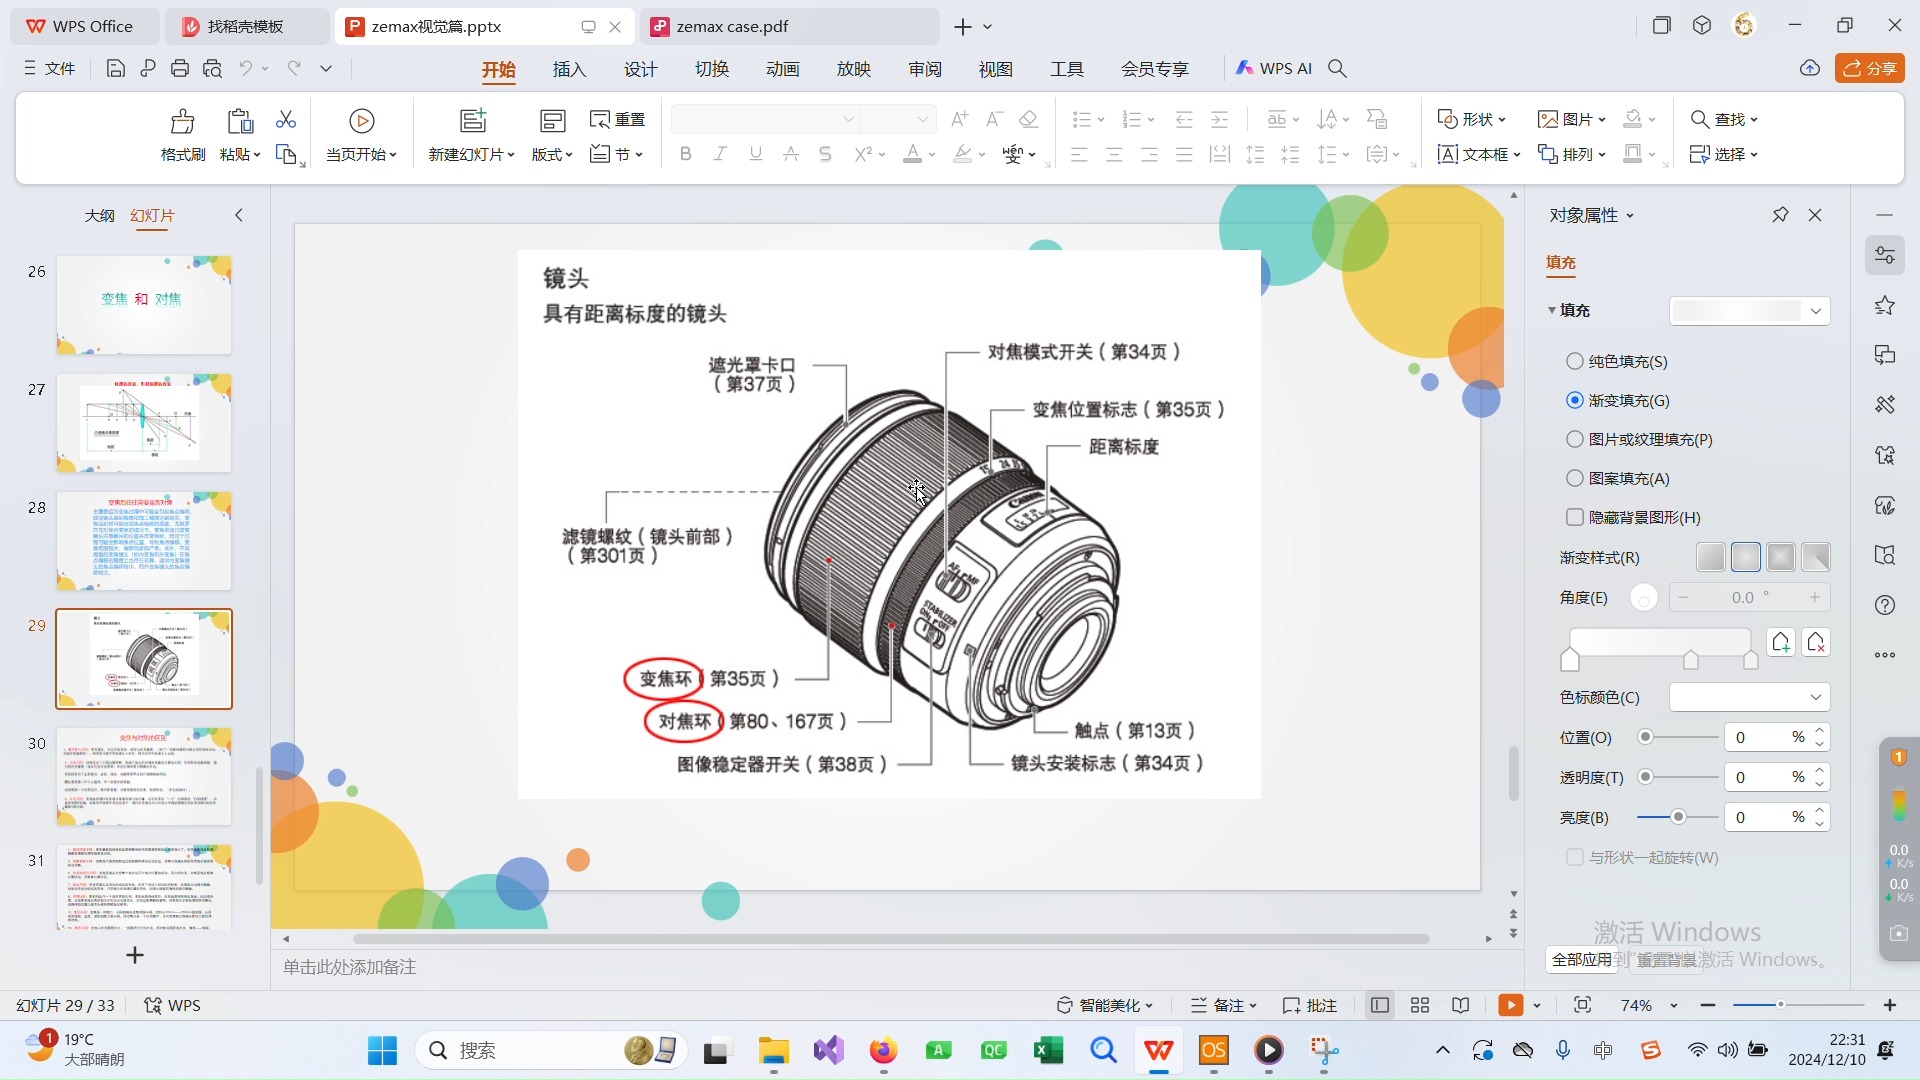
Task: Click Smart Beautify (智能美化) button
Action: click(x=1105, y=1005)
